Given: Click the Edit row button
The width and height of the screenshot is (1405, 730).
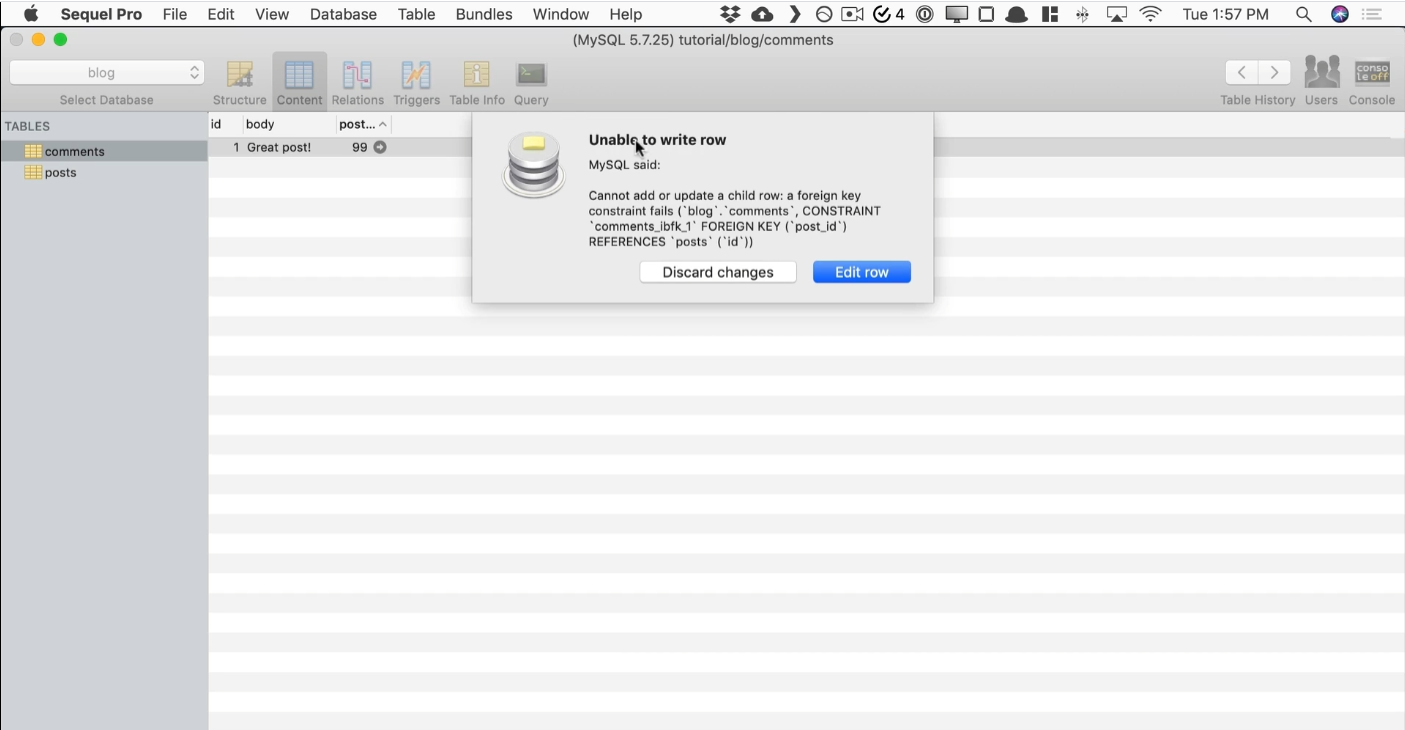Looking at the screenshot, I should [862, 272].
